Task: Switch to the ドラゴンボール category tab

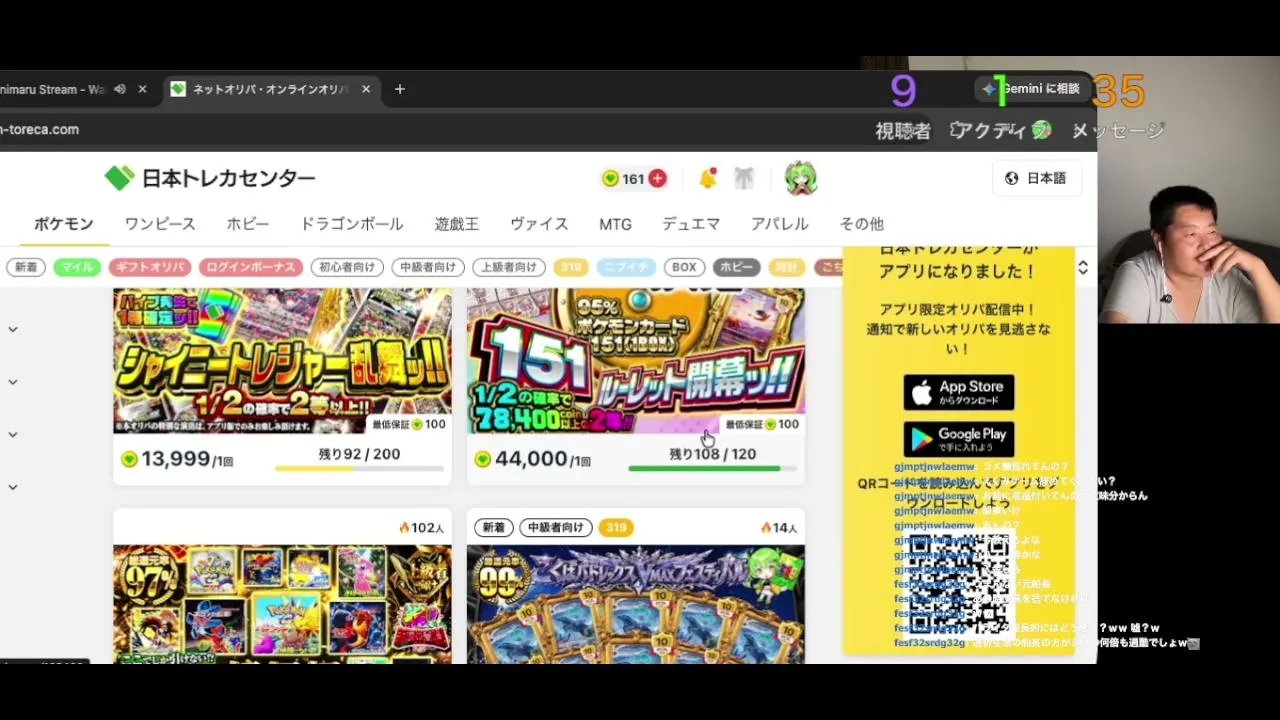Action: pyautogui.click(x=352, y=224)
